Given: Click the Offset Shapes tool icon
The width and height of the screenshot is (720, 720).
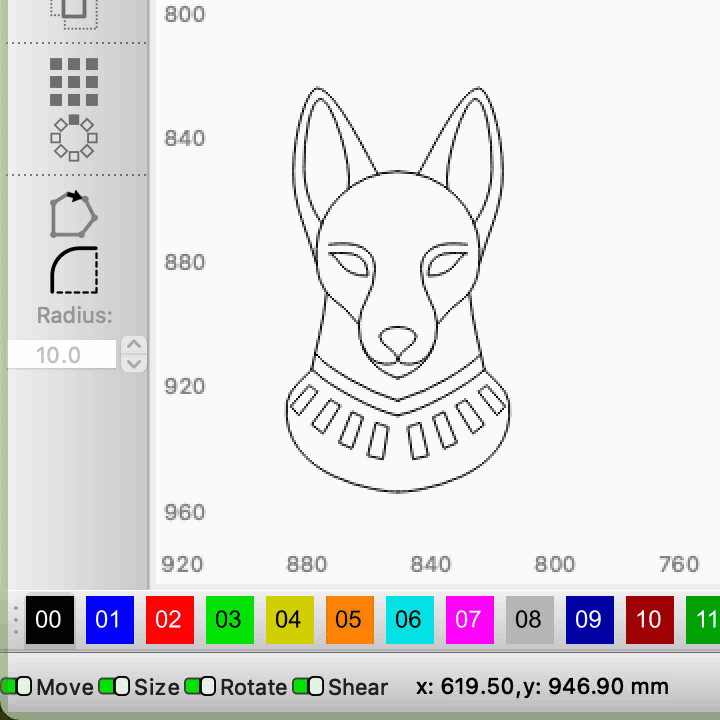Looking at the screenshot, I should pos(74,12).
